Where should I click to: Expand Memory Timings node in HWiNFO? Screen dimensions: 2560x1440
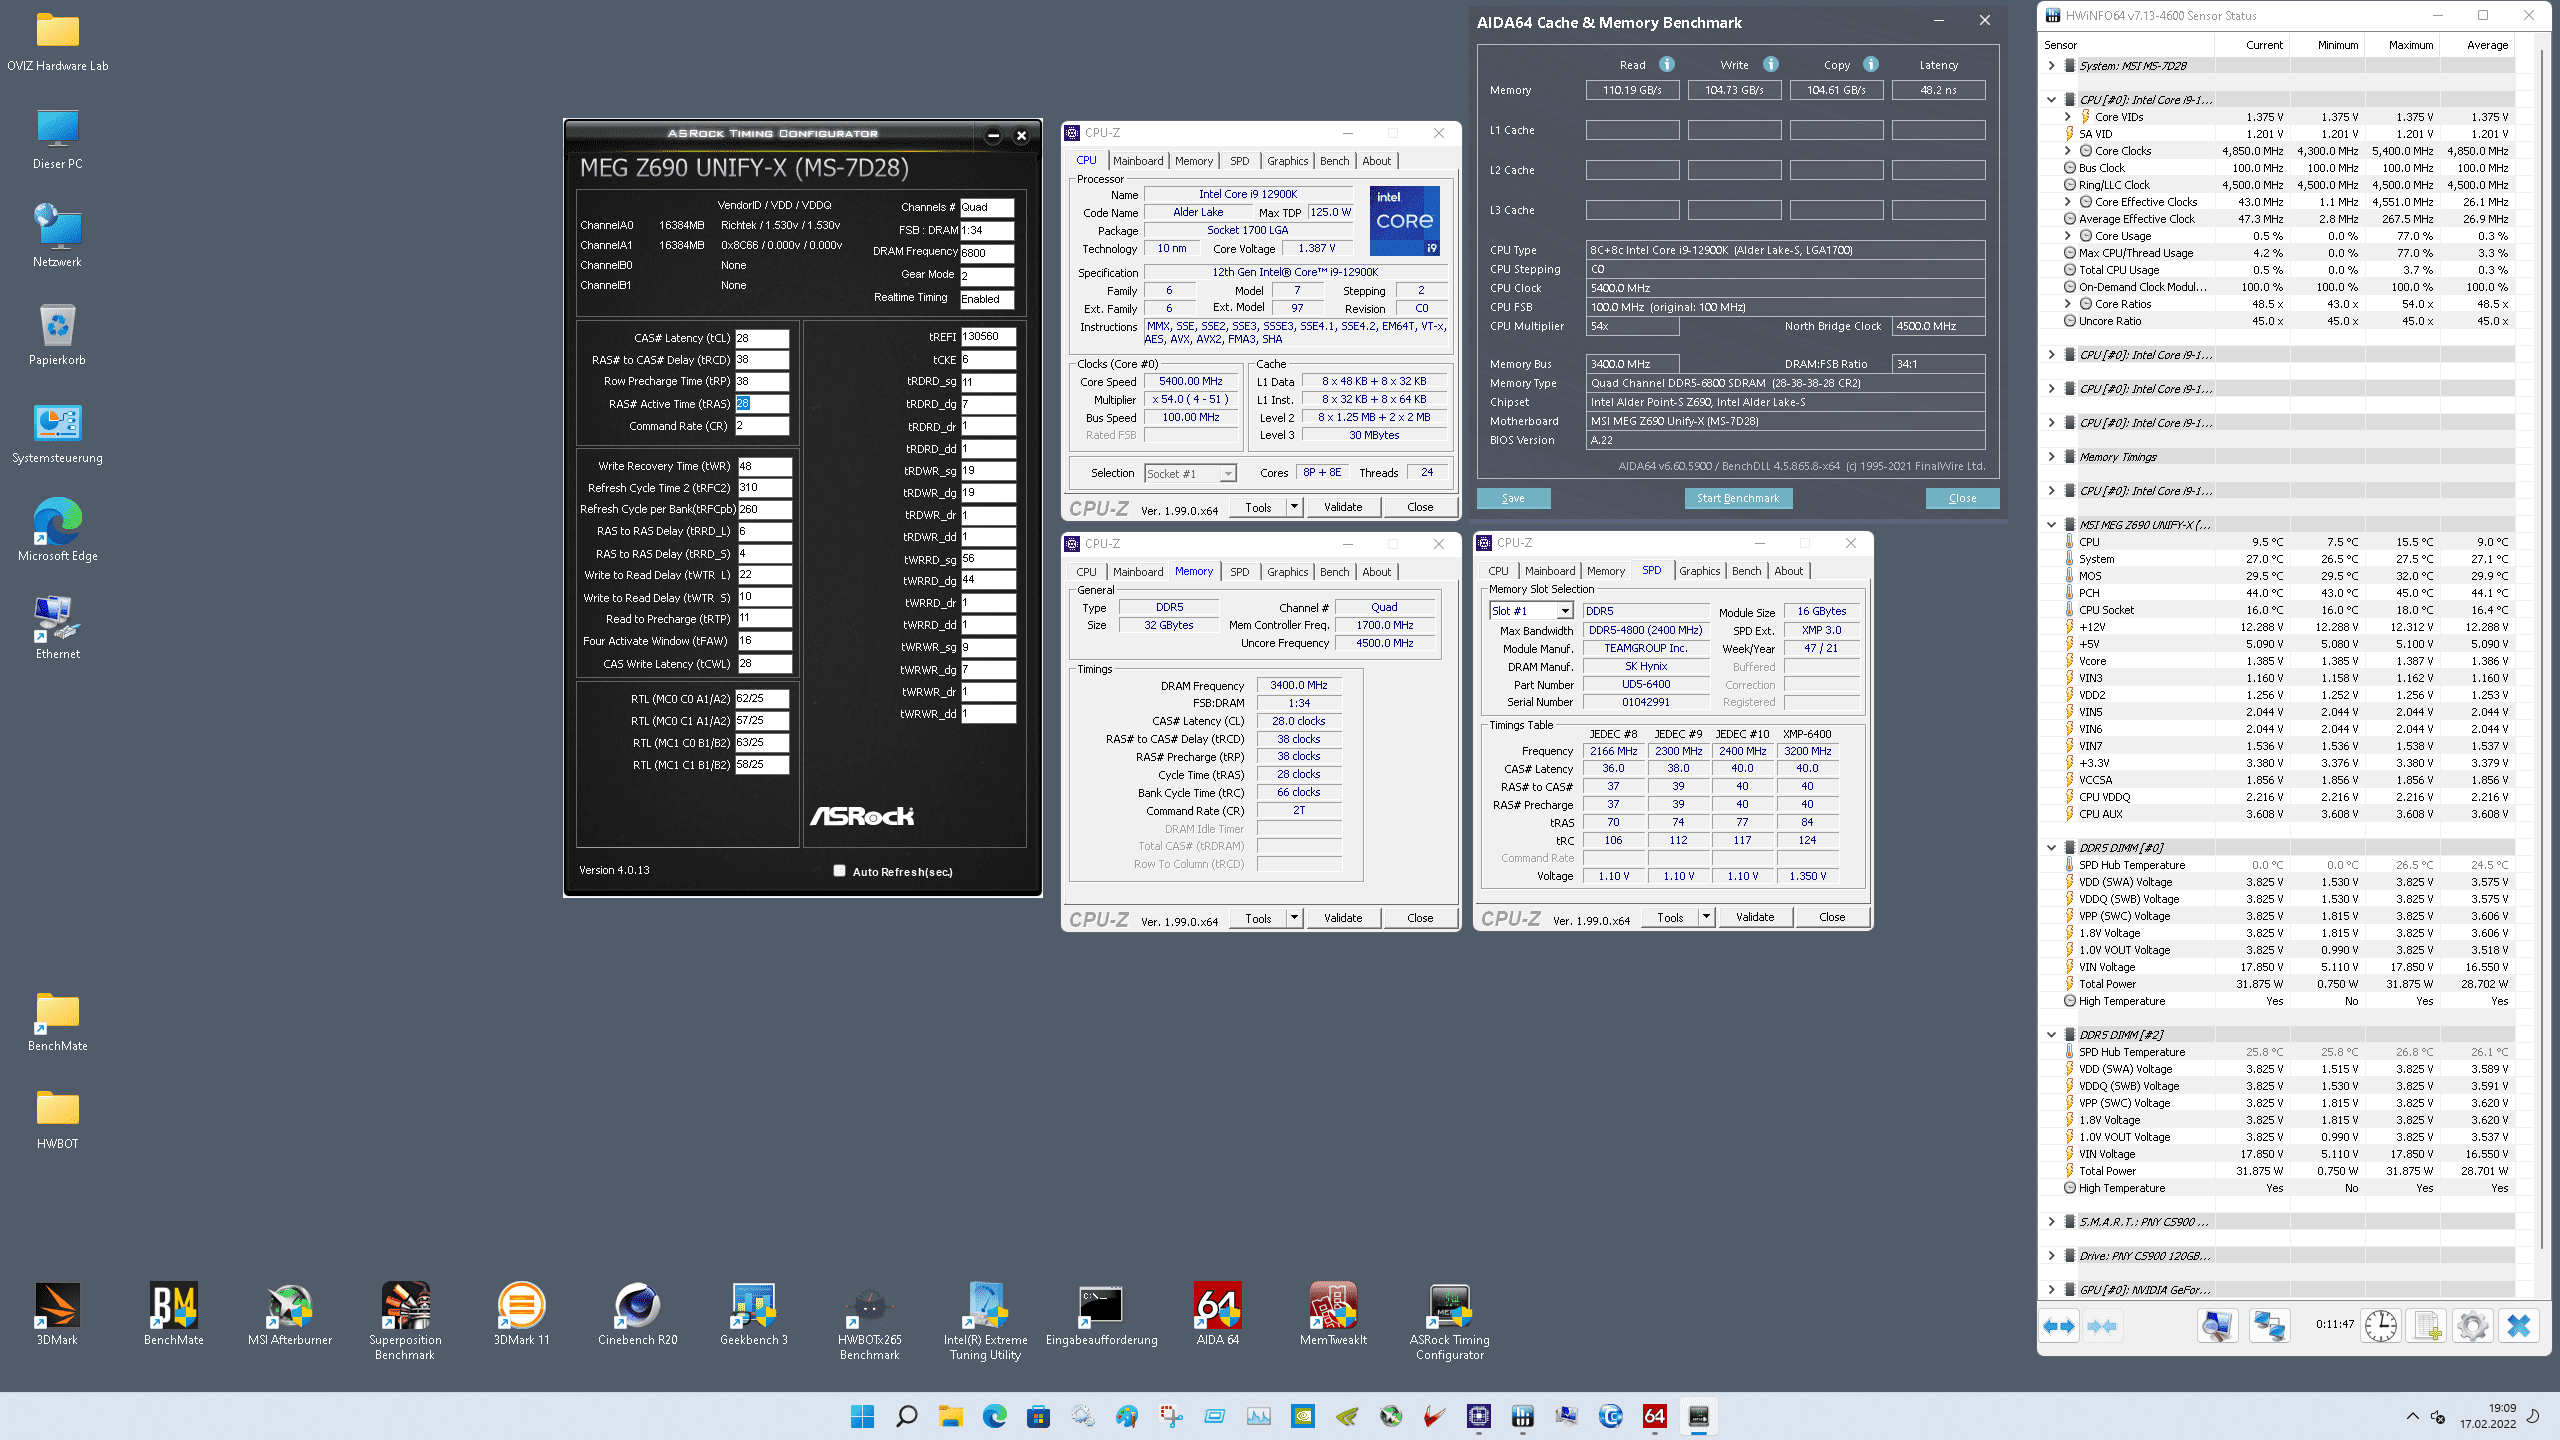click(2052, 457)
